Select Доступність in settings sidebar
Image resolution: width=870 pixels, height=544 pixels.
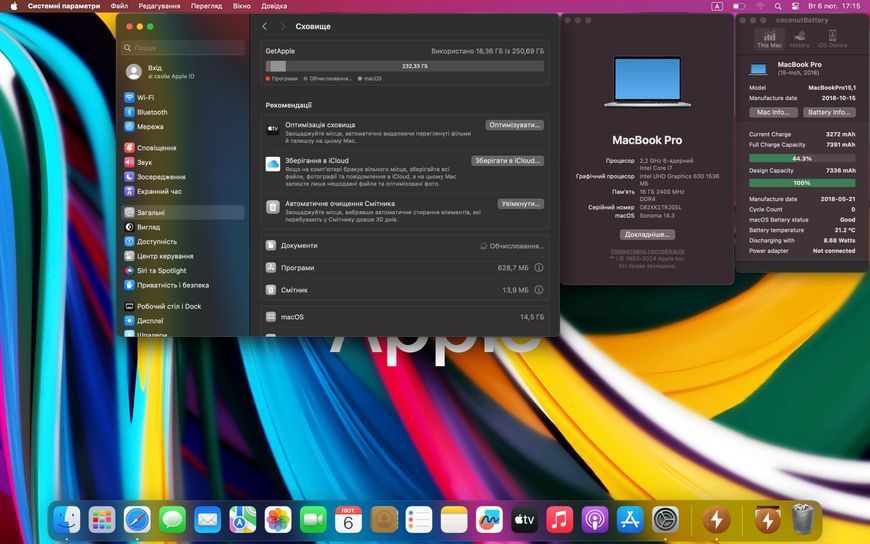pyautogui.click(x=183, y=241)
